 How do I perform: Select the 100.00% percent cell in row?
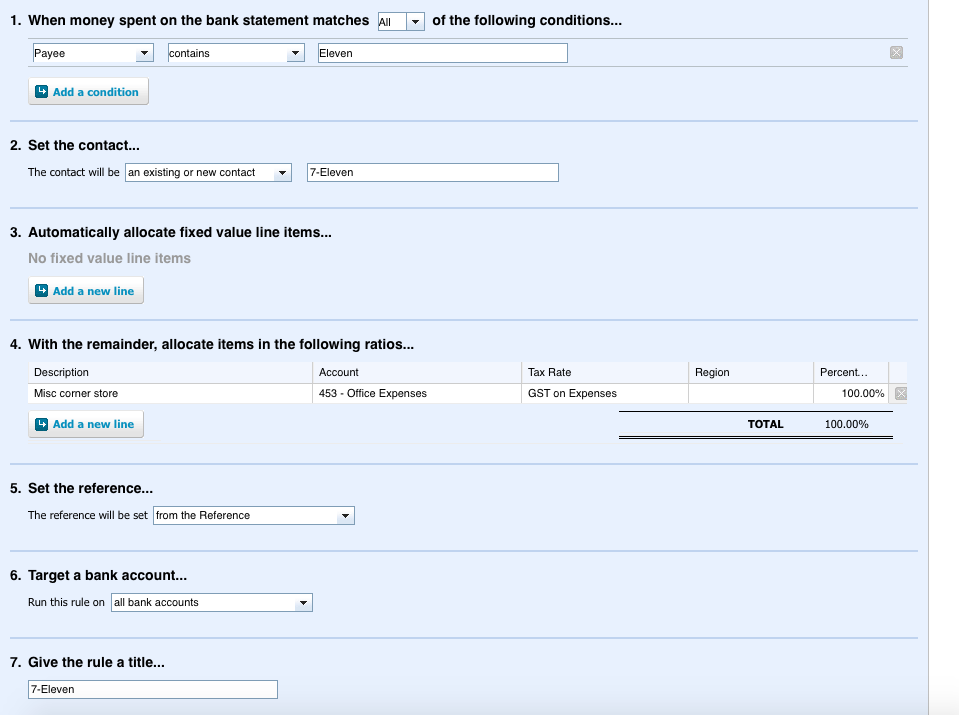(x=851, y=393)
